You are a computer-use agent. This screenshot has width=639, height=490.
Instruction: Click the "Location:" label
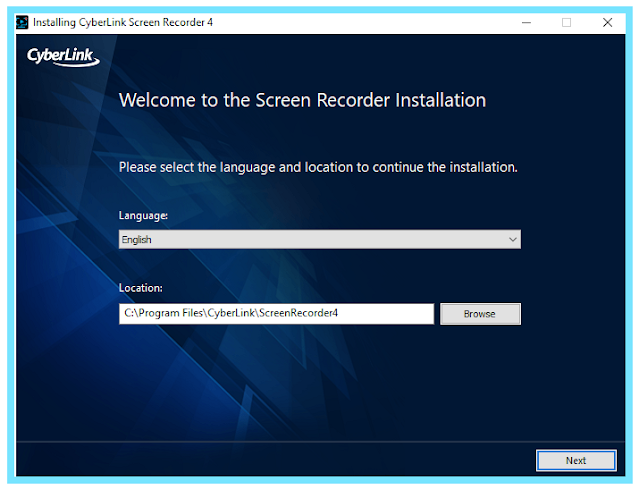tap(141, 288)
